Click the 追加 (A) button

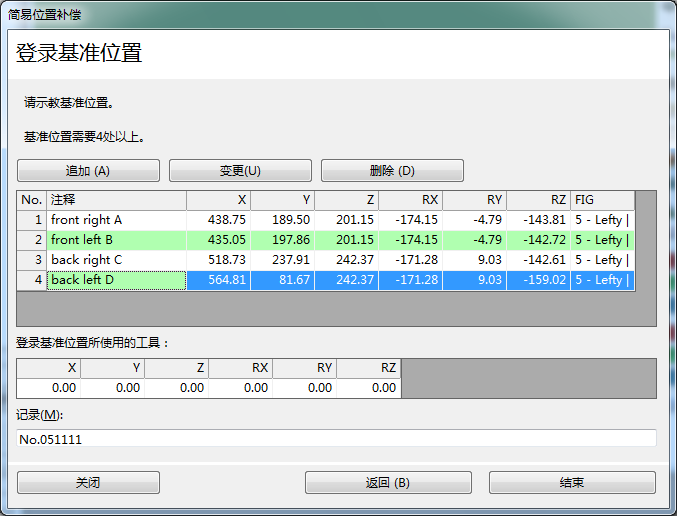coord(88,171)
